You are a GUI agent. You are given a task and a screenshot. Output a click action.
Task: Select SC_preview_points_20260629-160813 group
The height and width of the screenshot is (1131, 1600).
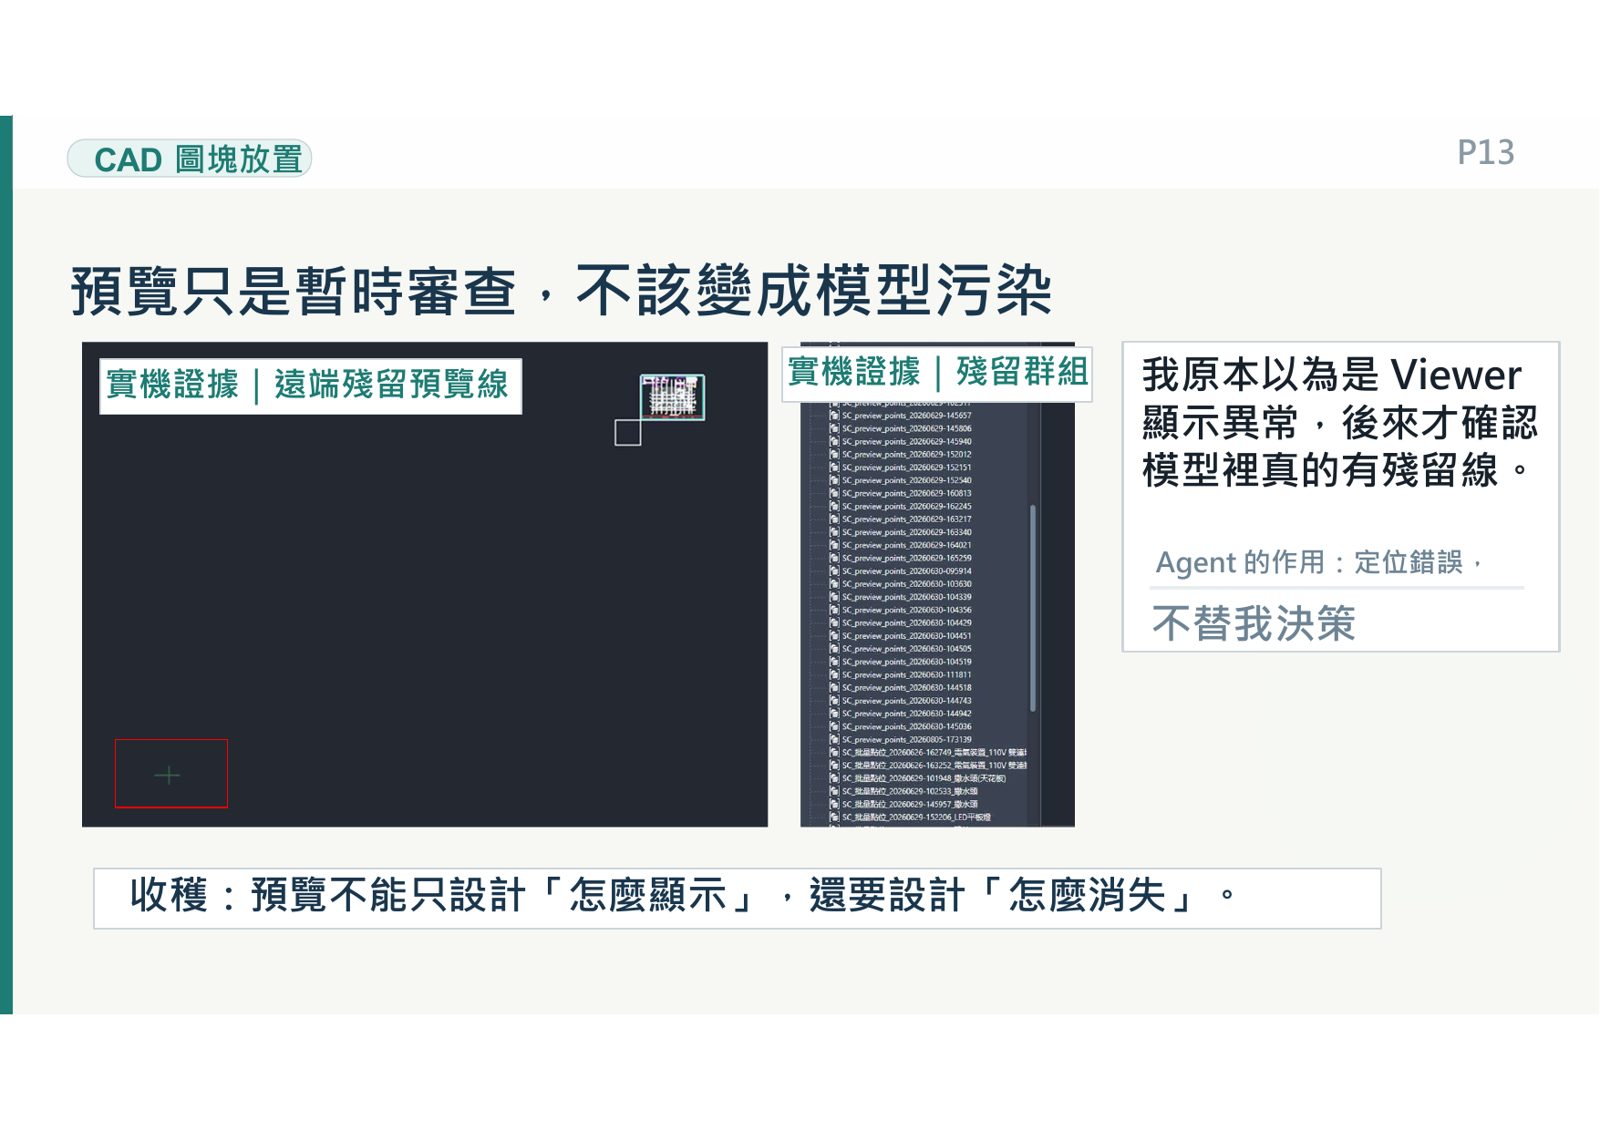[906, 493]
